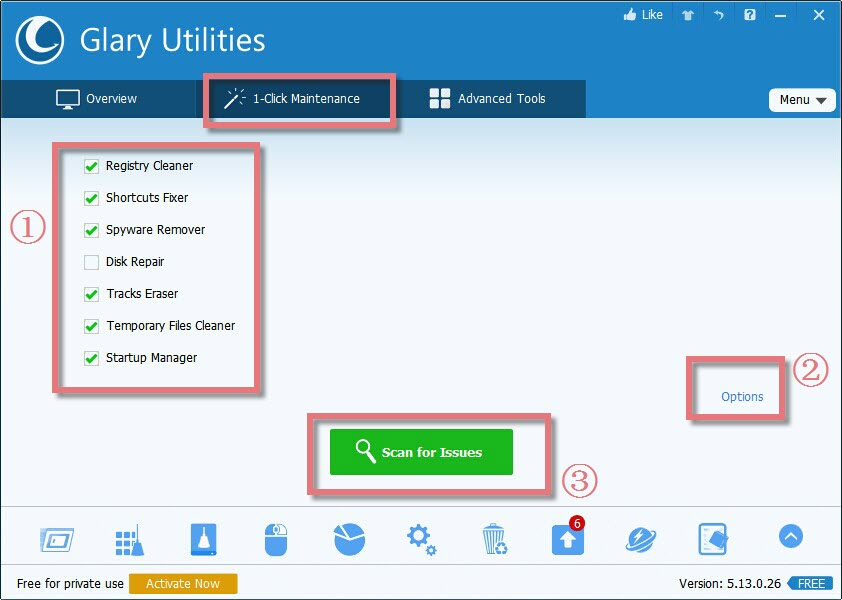Open the help via the question mark icon
This screenshot has height=600, width=842.
coord(750,15)
